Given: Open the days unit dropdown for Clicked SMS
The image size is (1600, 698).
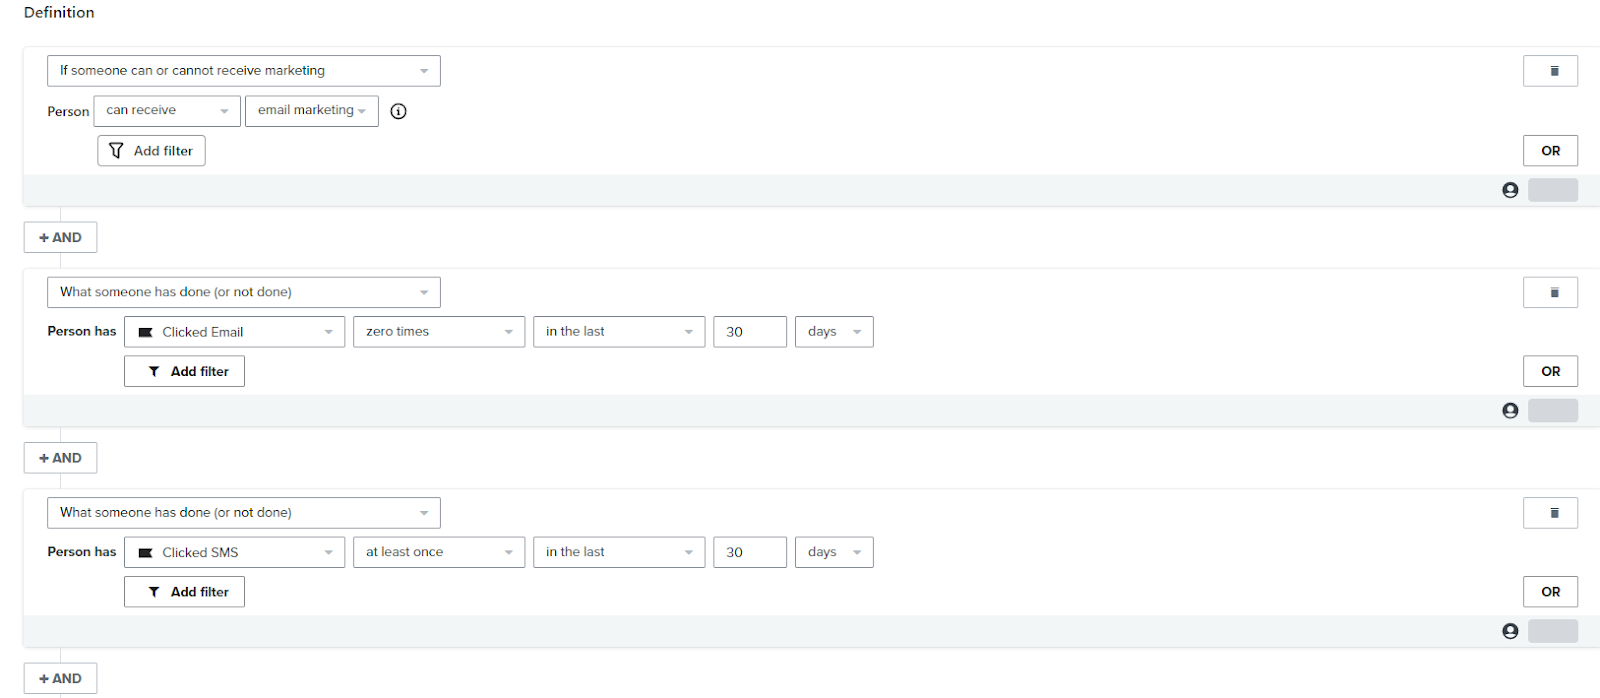Looking at the screenshot, I should [833, 552].
